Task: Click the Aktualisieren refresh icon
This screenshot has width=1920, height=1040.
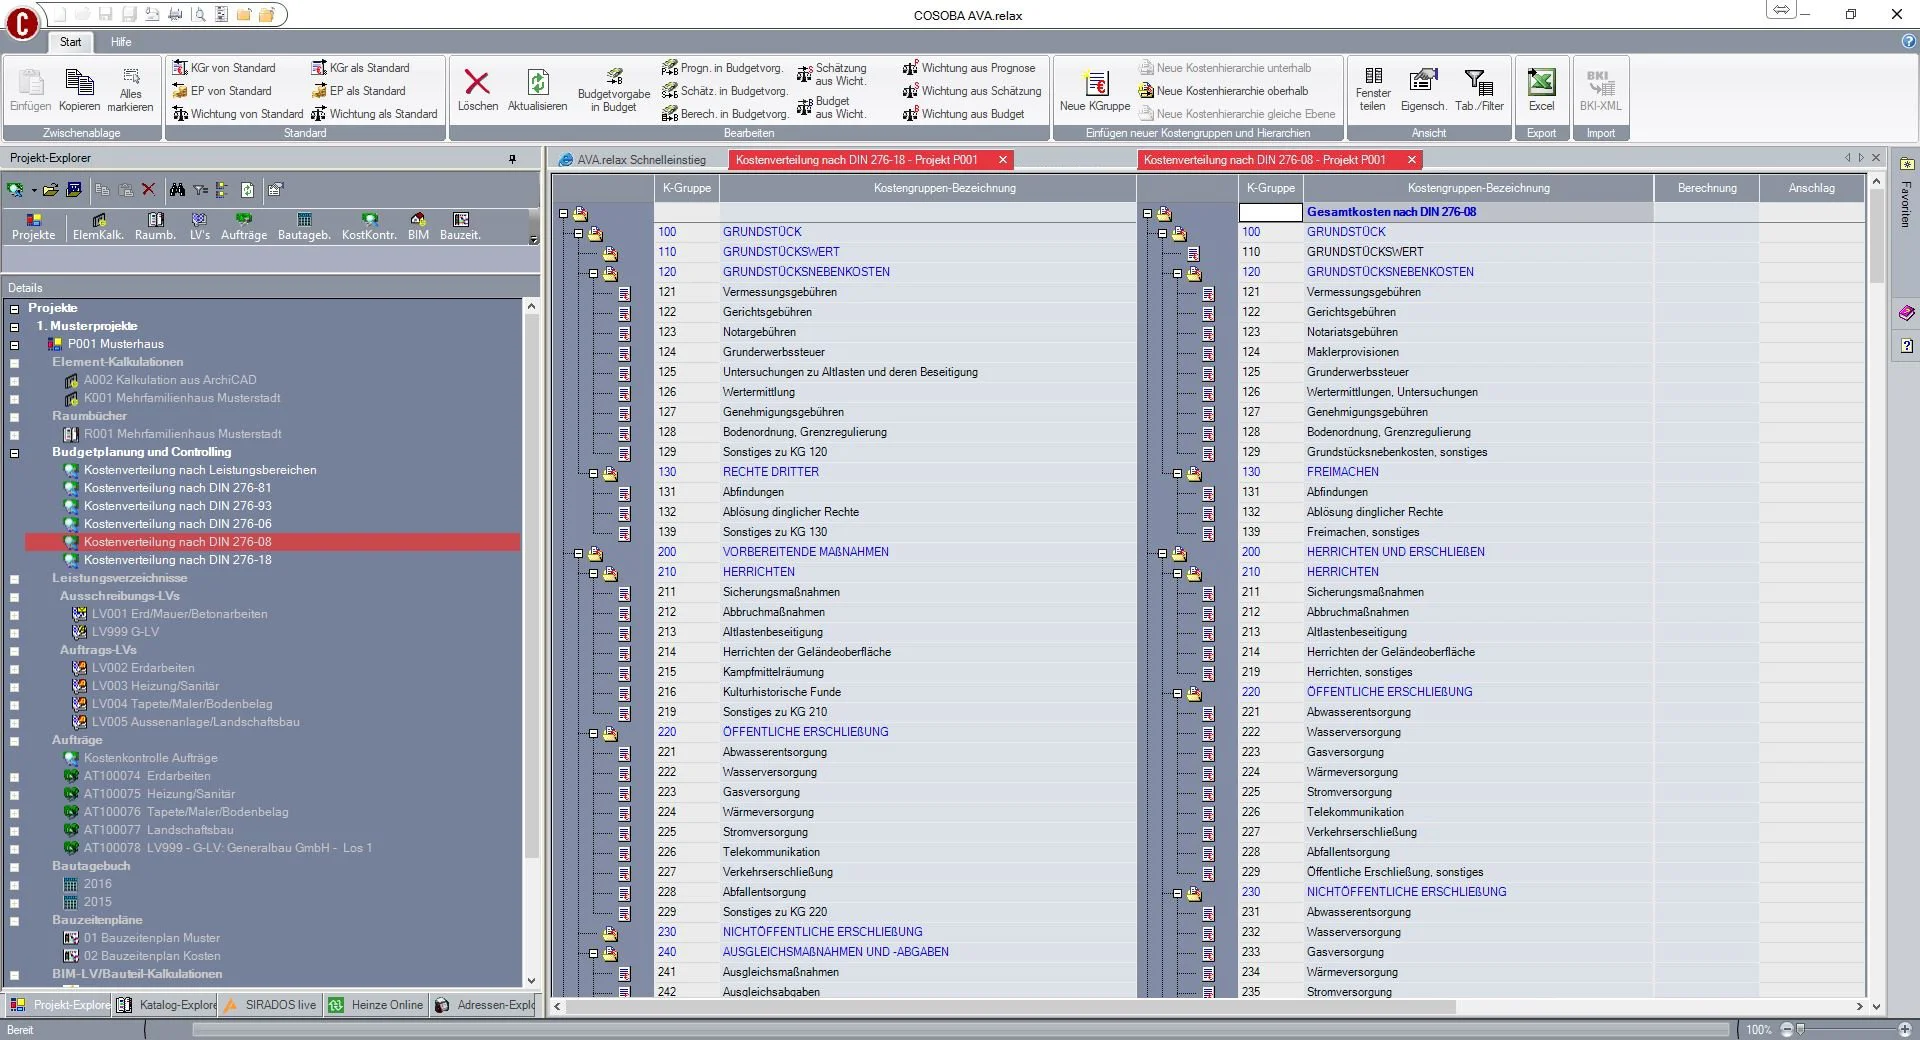Action: point(537,84)
